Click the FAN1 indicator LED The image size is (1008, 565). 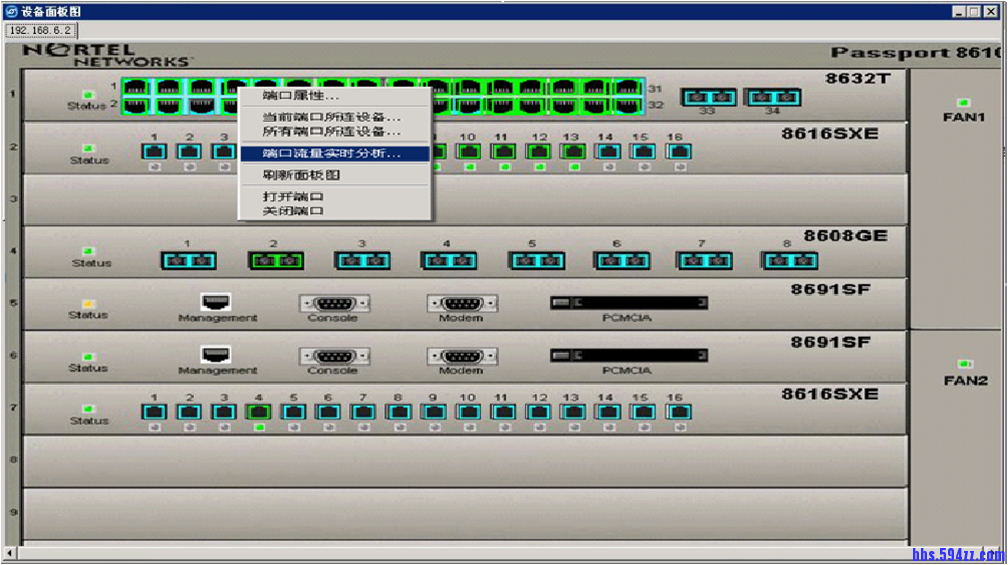pyautogui.click(x=963, y=103)
